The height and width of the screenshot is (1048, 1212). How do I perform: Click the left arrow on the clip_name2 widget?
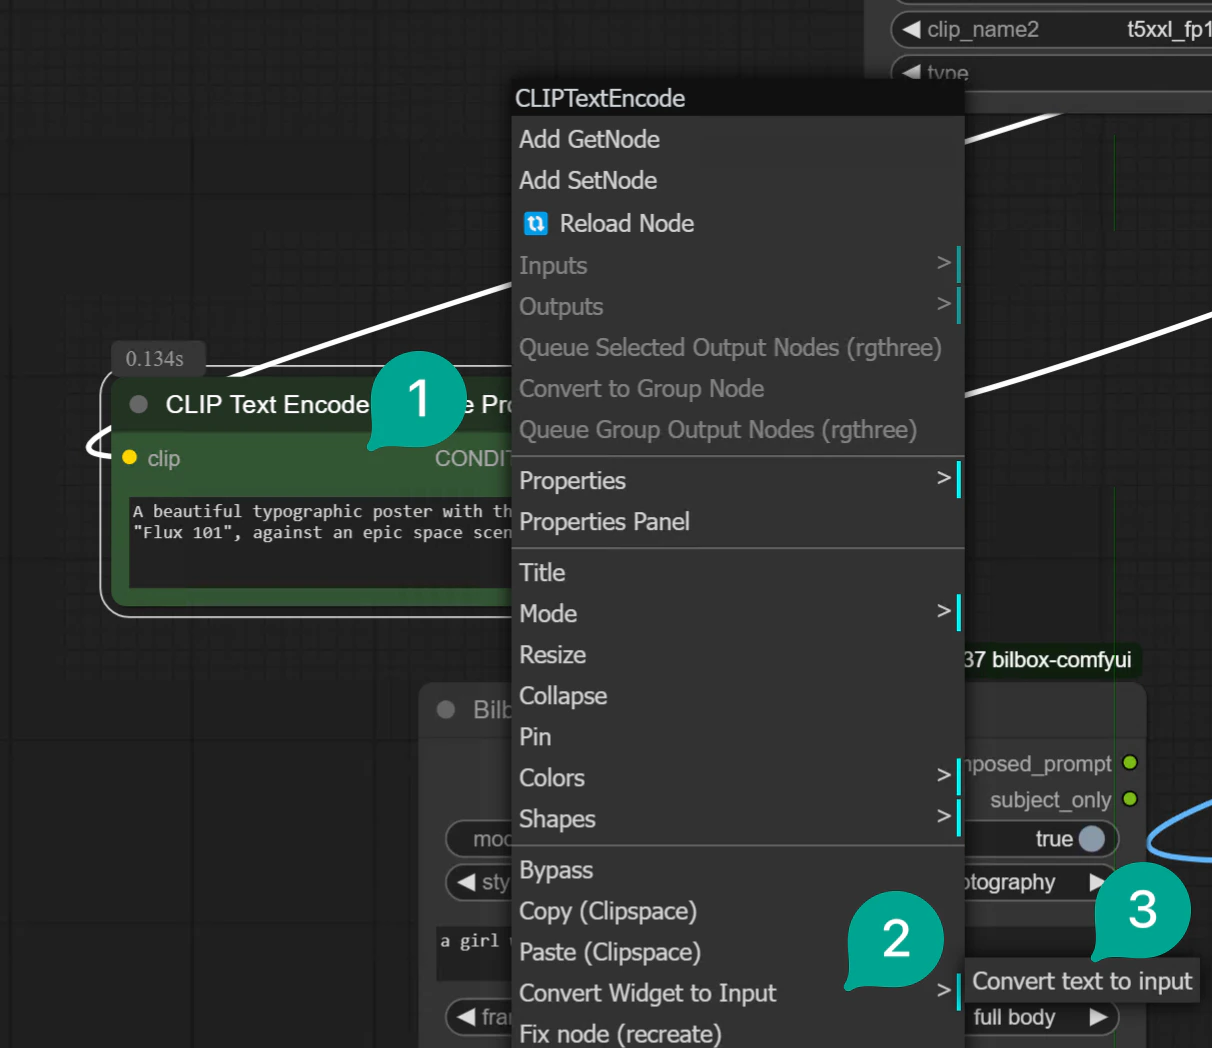click(x=912, y=29)
